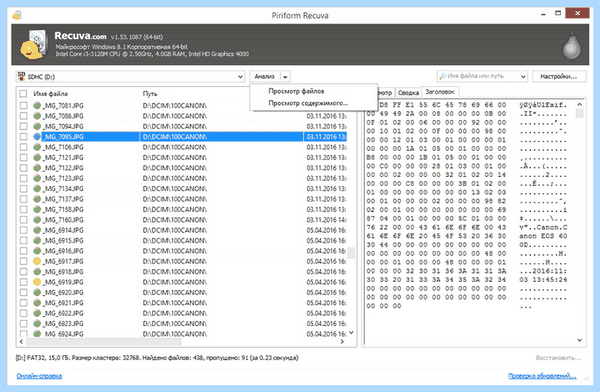Screen dimensions: 600x392
Task: Switch to the partly hidden Просмотр tab
Action: point(385,93)
